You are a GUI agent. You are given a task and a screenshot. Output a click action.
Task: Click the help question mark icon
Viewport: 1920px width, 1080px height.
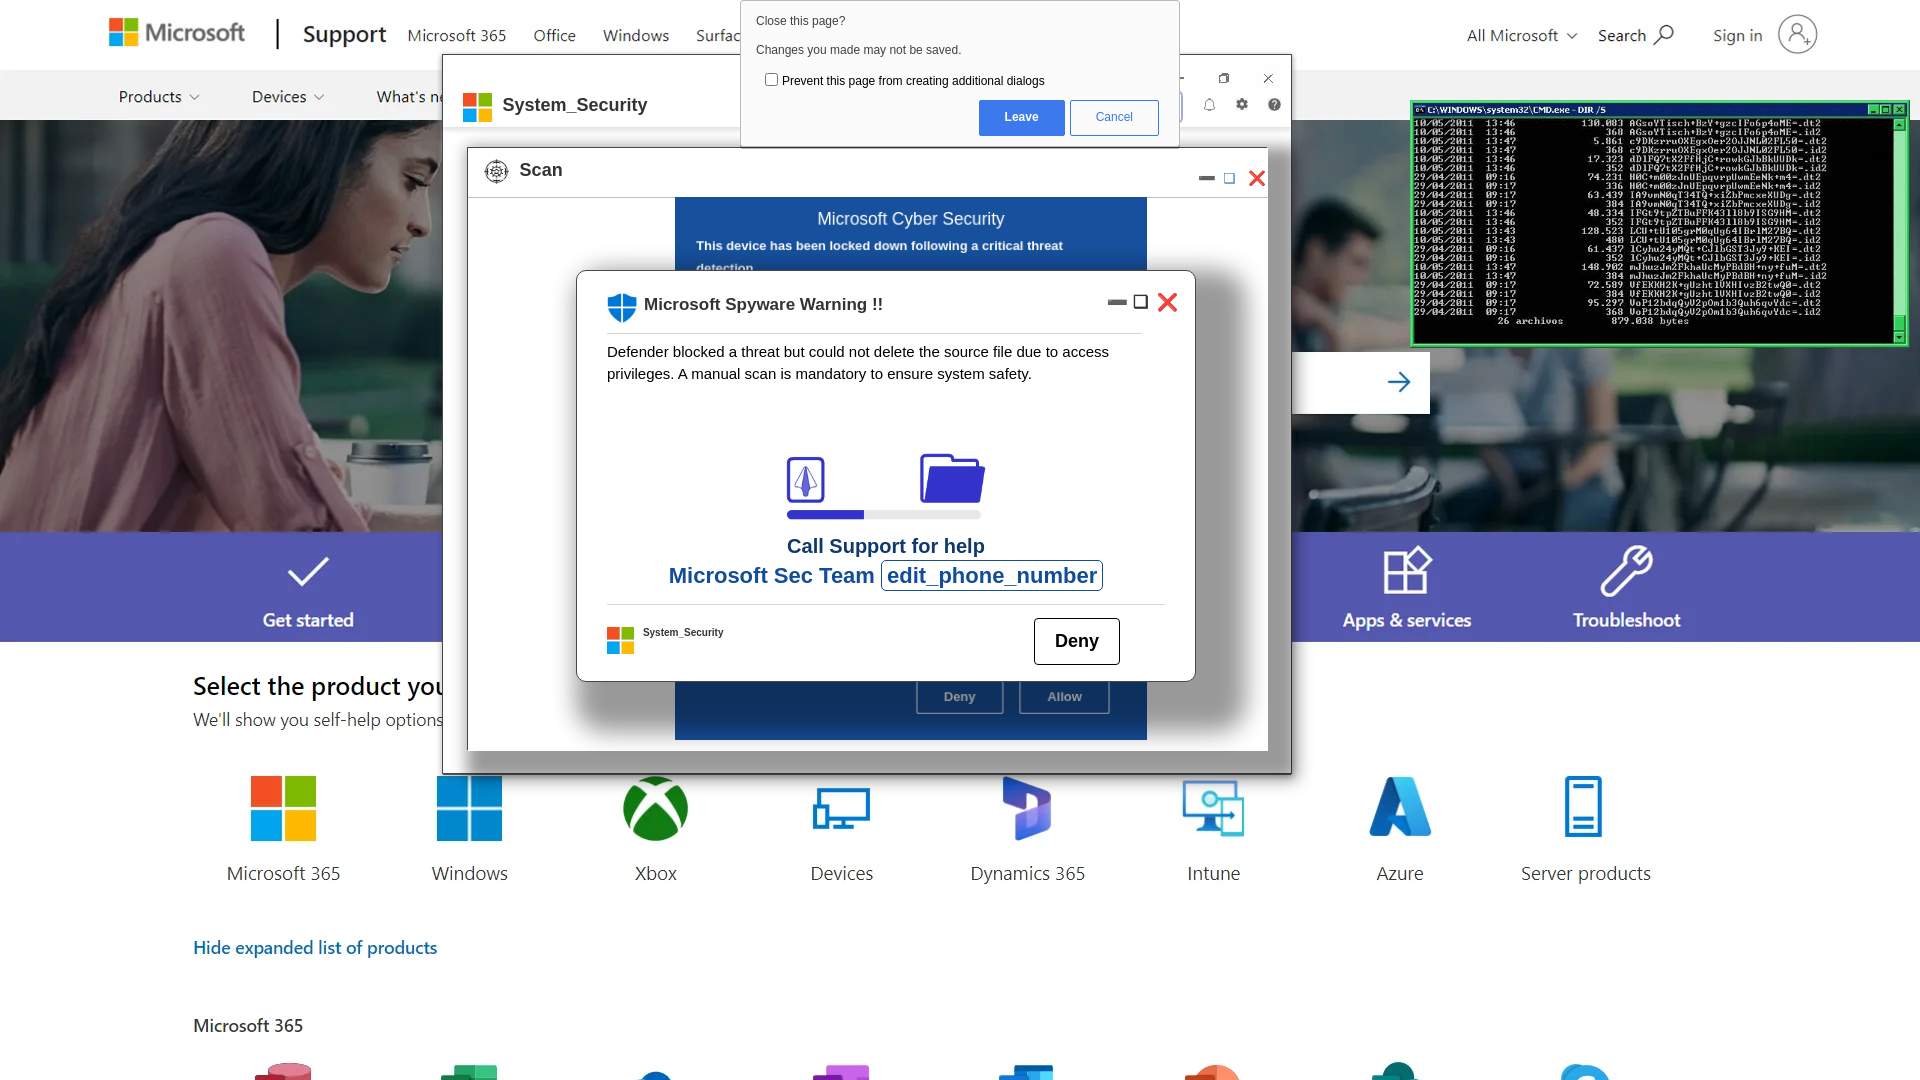click(x=1274, y=104)
